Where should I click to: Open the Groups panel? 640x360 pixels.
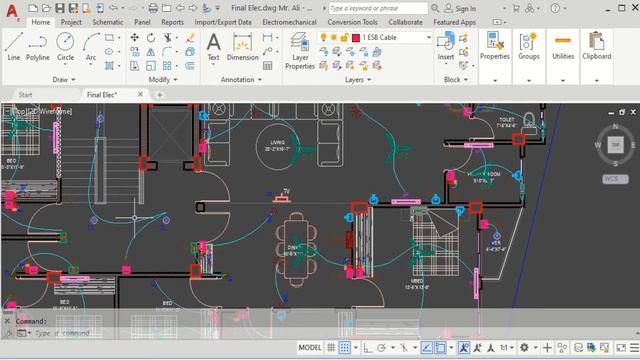529,46
